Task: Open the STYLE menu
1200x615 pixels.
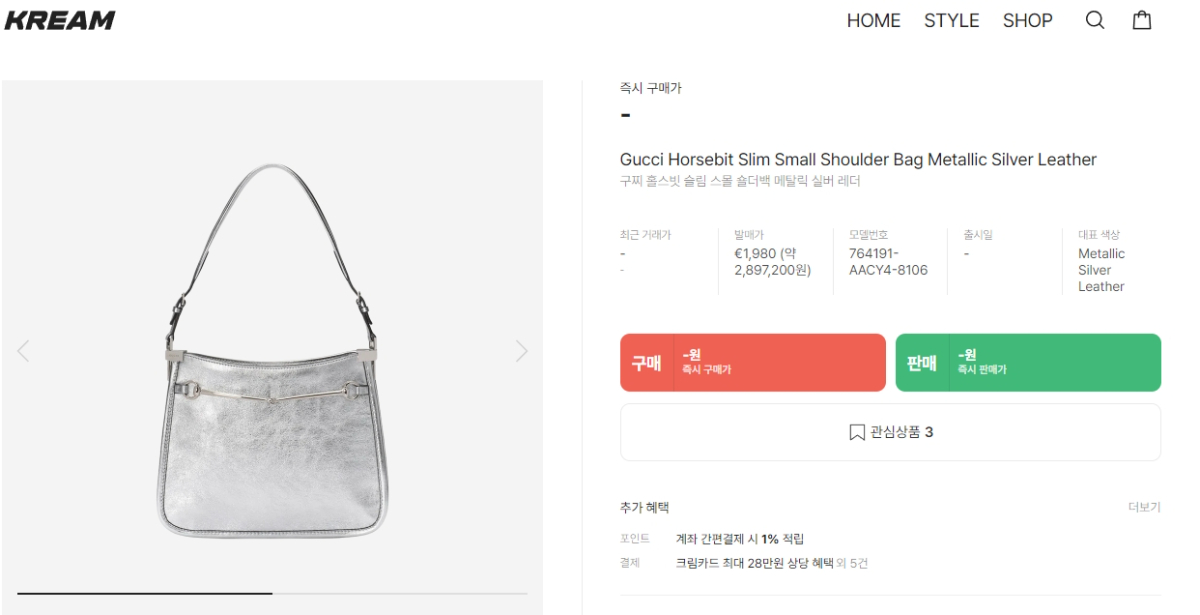Action: (x=952, y=20)
